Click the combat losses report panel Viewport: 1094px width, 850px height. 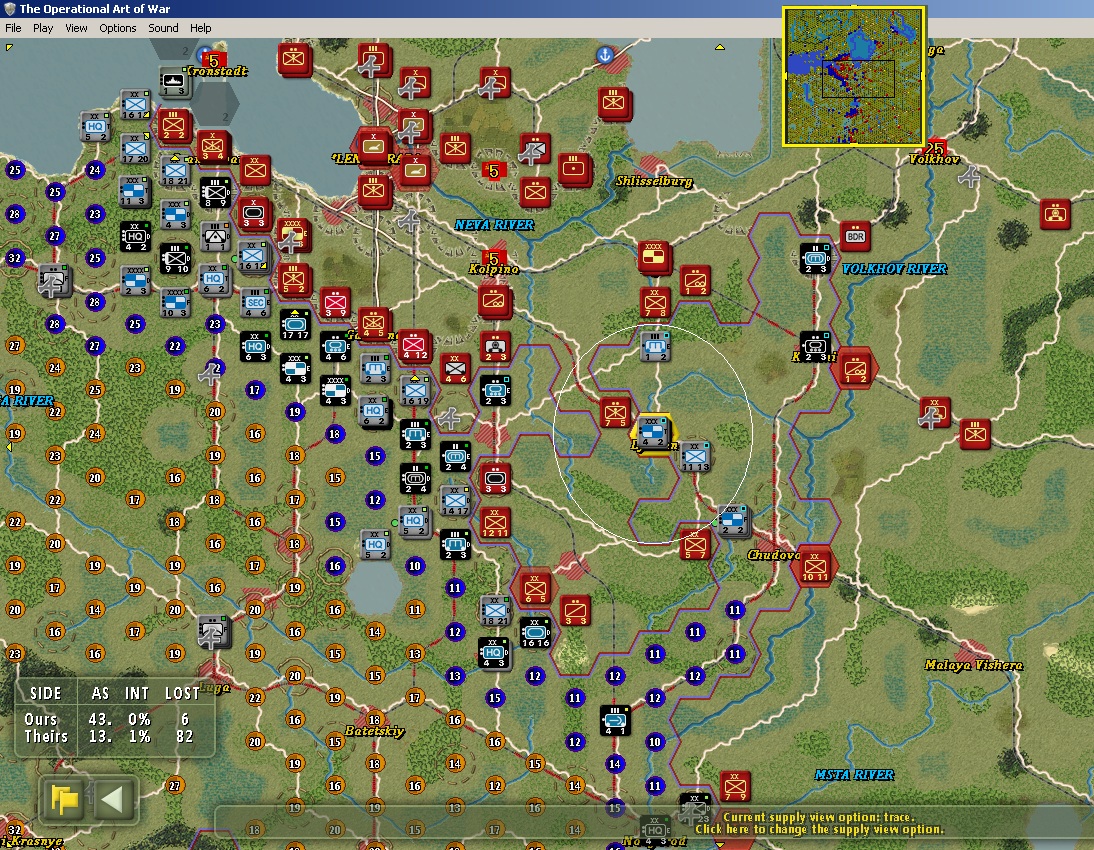click(115, 717)
